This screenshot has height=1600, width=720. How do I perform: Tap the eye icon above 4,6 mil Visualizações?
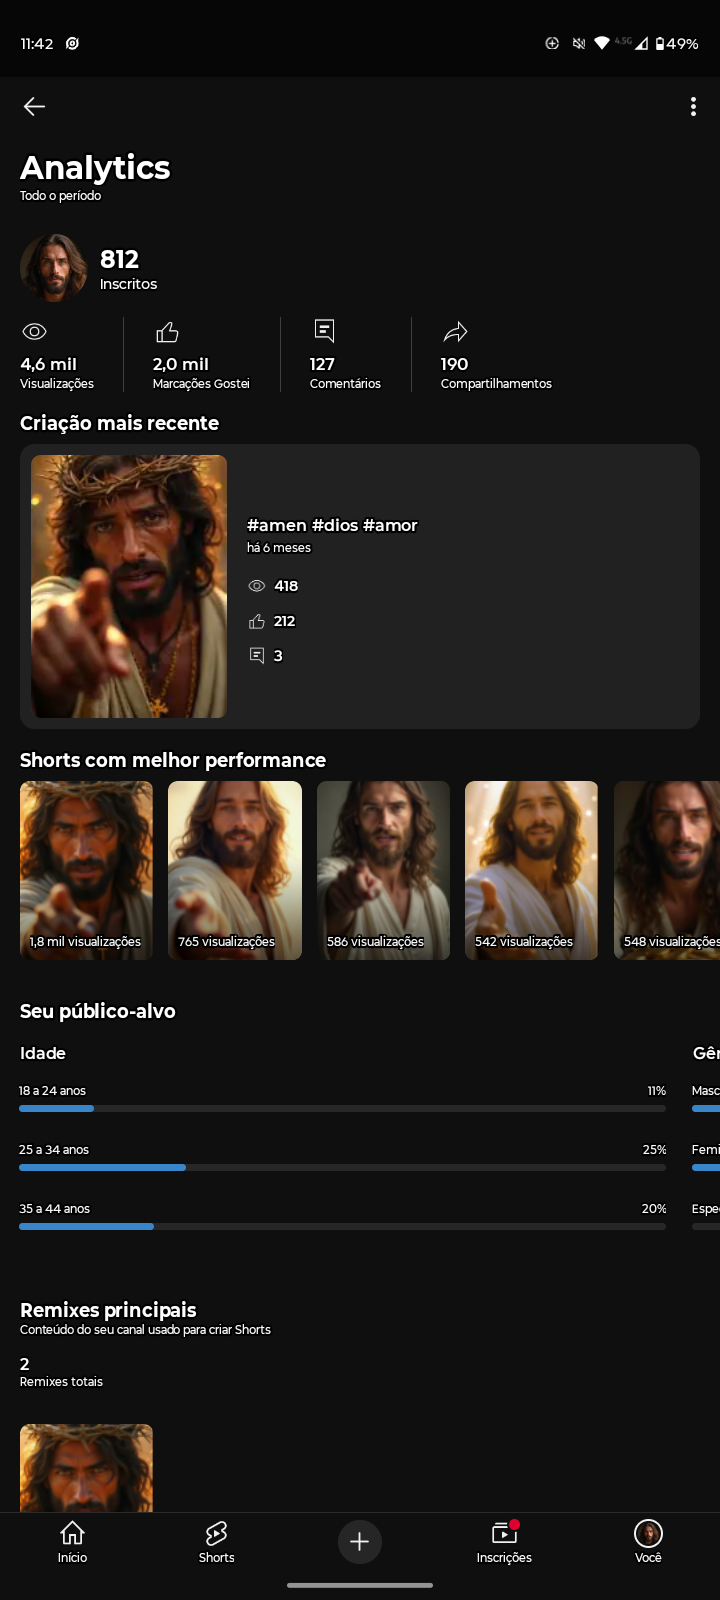tap(34, 332)
